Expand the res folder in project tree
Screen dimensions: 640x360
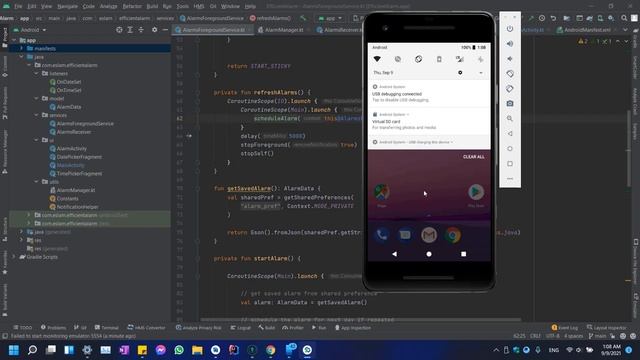pos(22,240)
